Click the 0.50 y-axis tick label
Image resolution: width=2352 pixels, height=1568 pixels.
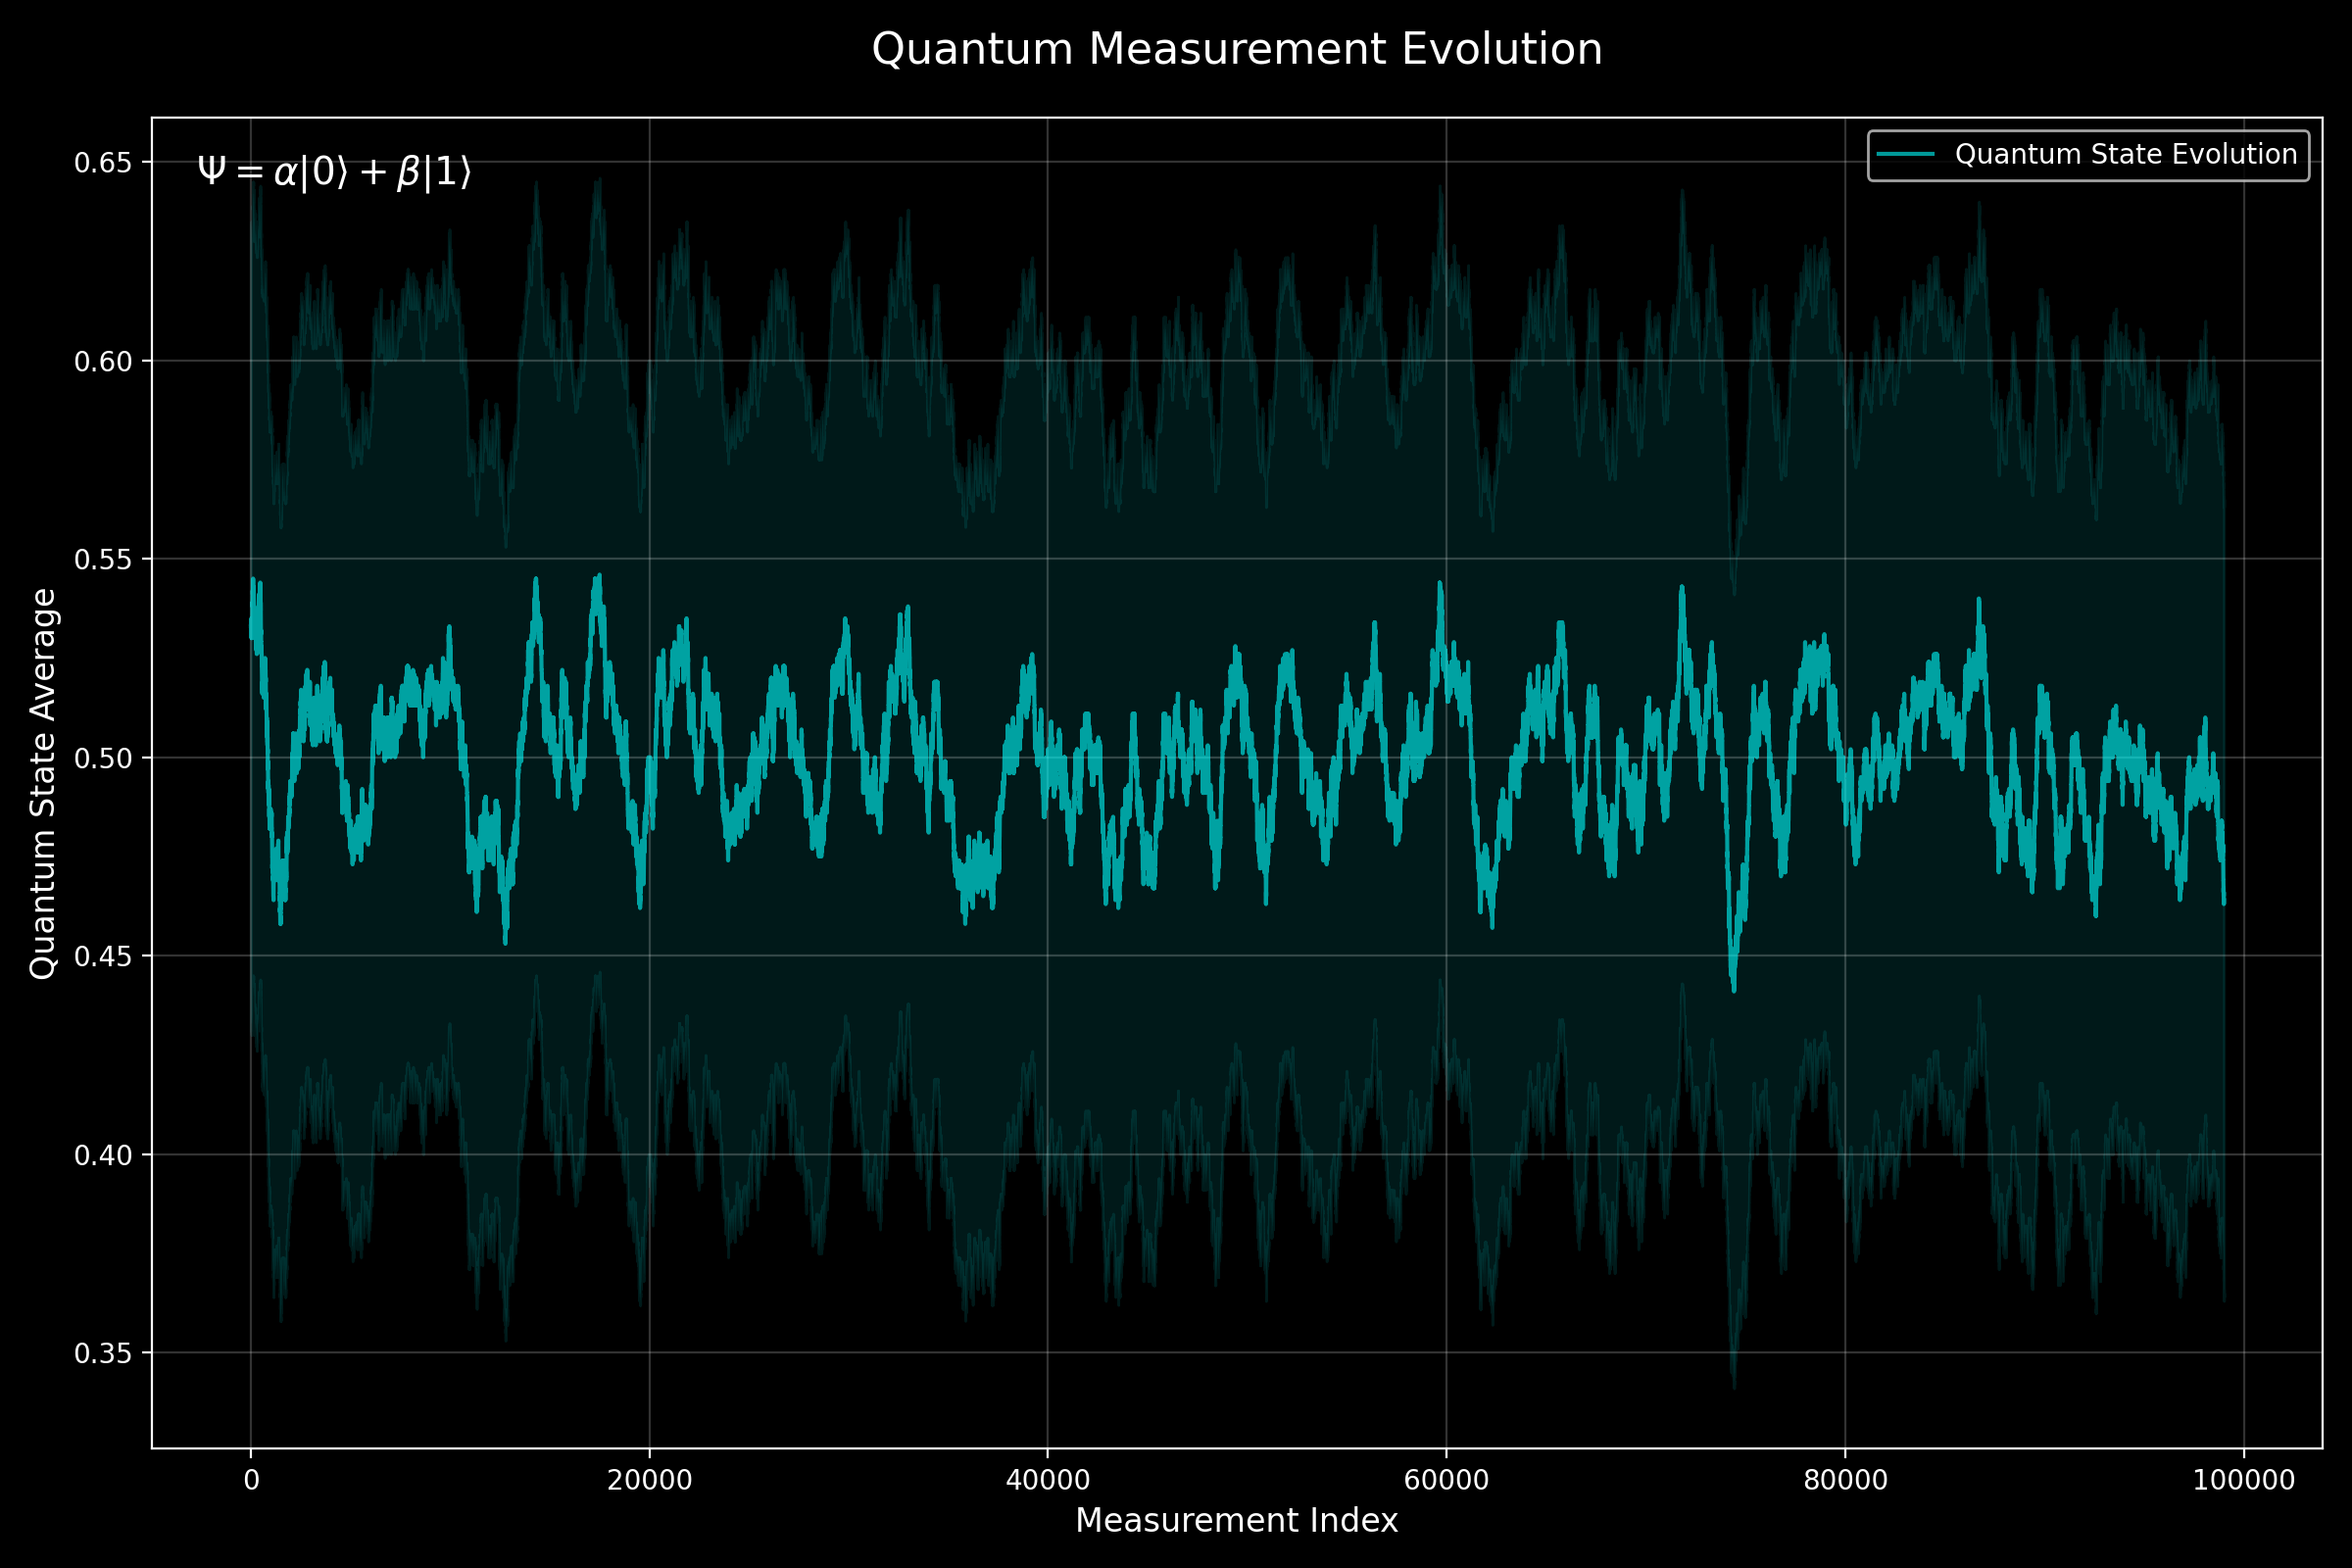(x=103, y=758)
